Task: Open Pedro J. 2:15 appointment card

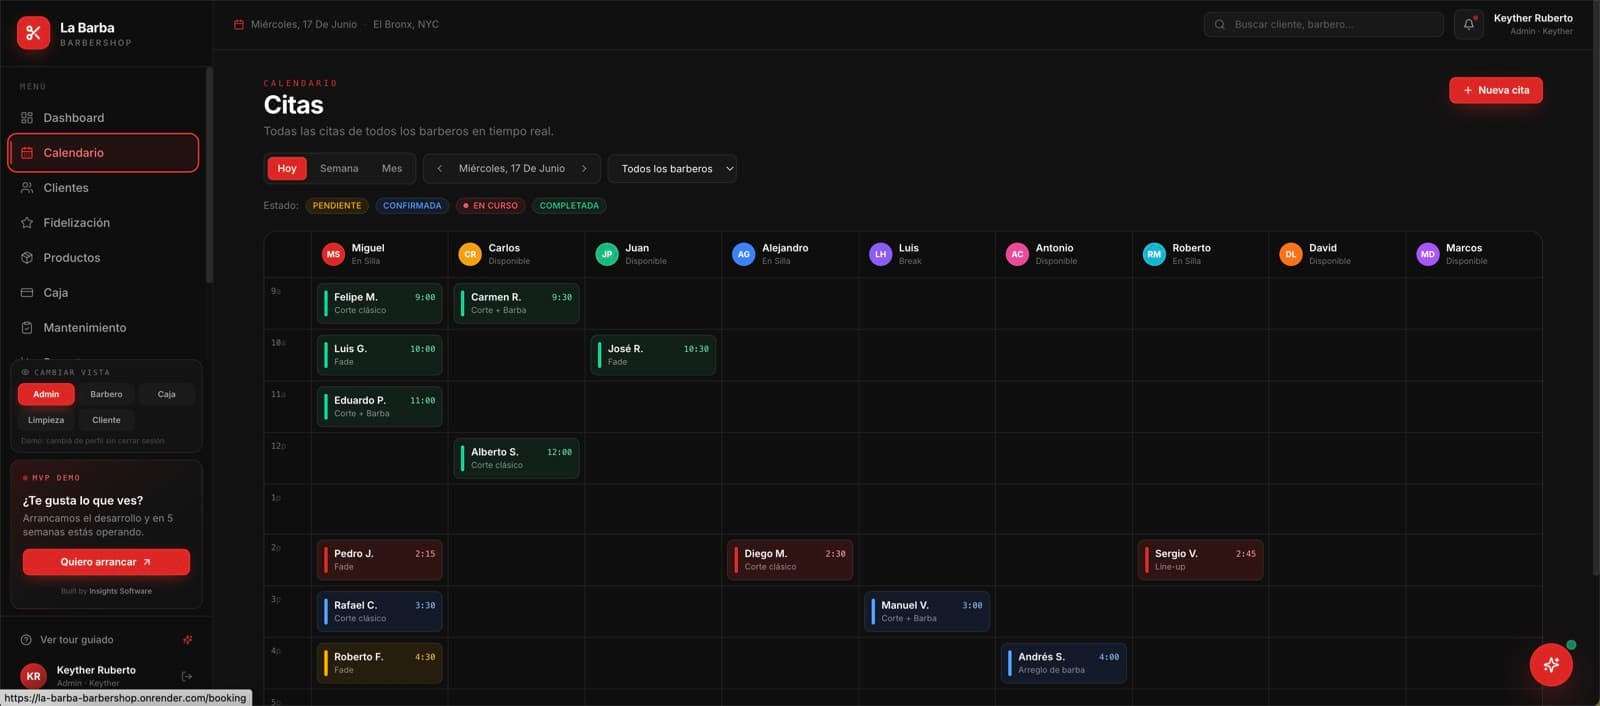Action: 380,560
